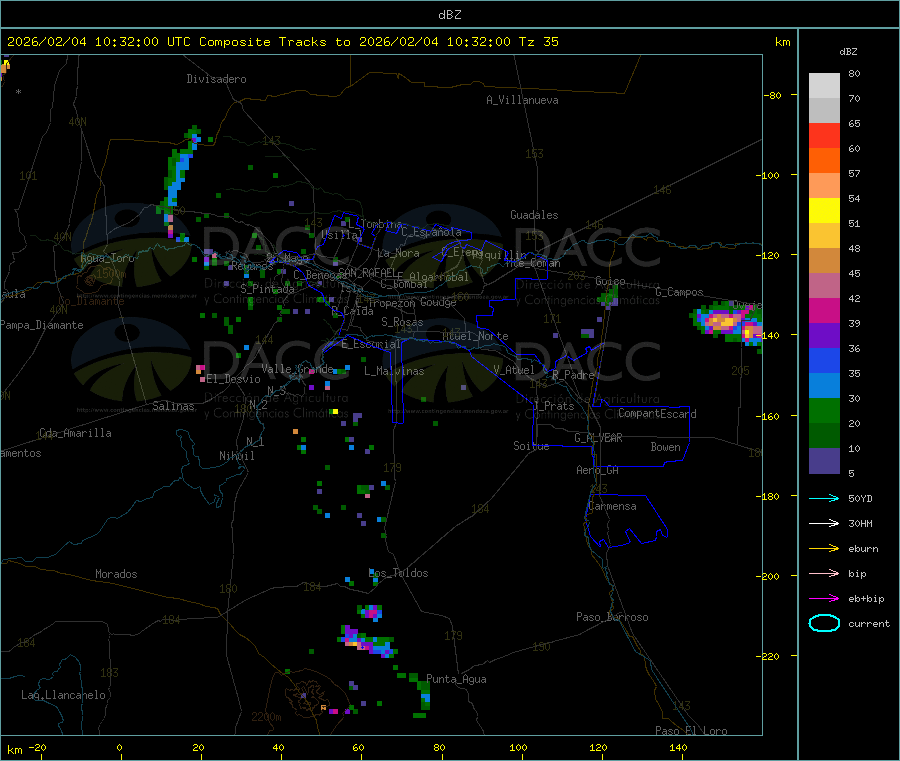Click the G_ALVEAR map label
This screenshot has height=761, width=900.
[x=598, y=438]
